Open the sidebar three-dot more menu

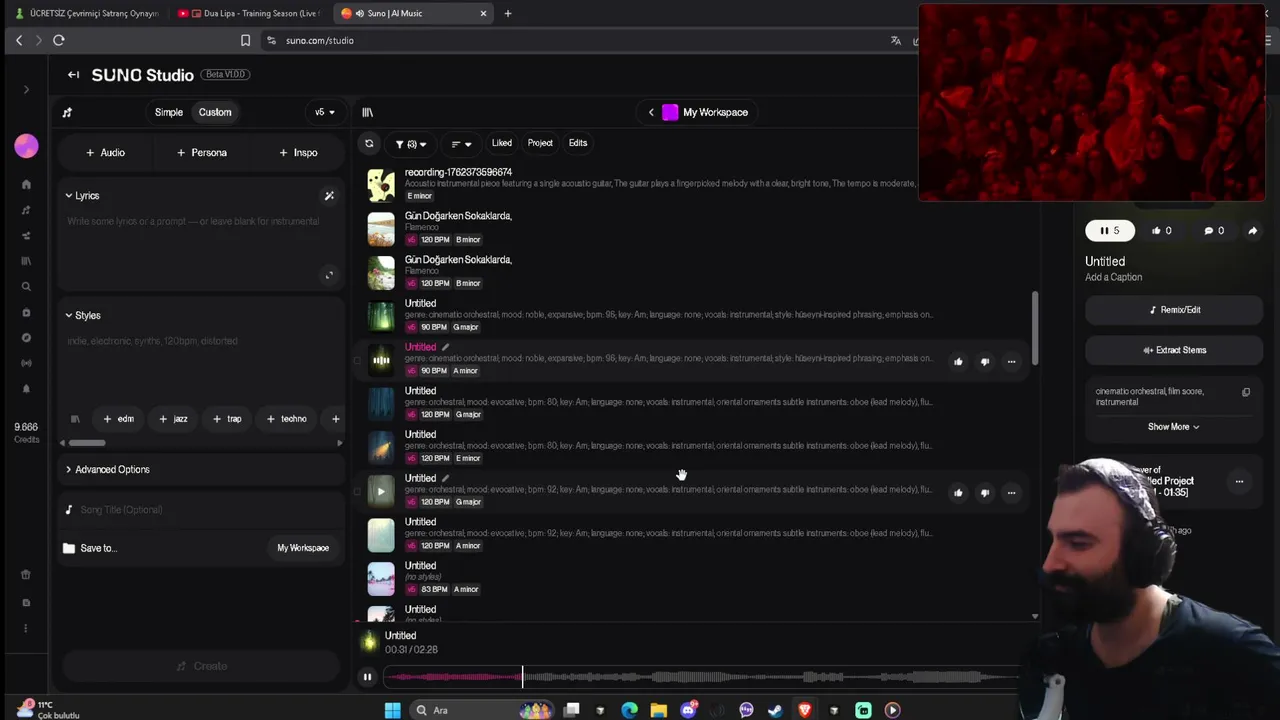[26, 628]
